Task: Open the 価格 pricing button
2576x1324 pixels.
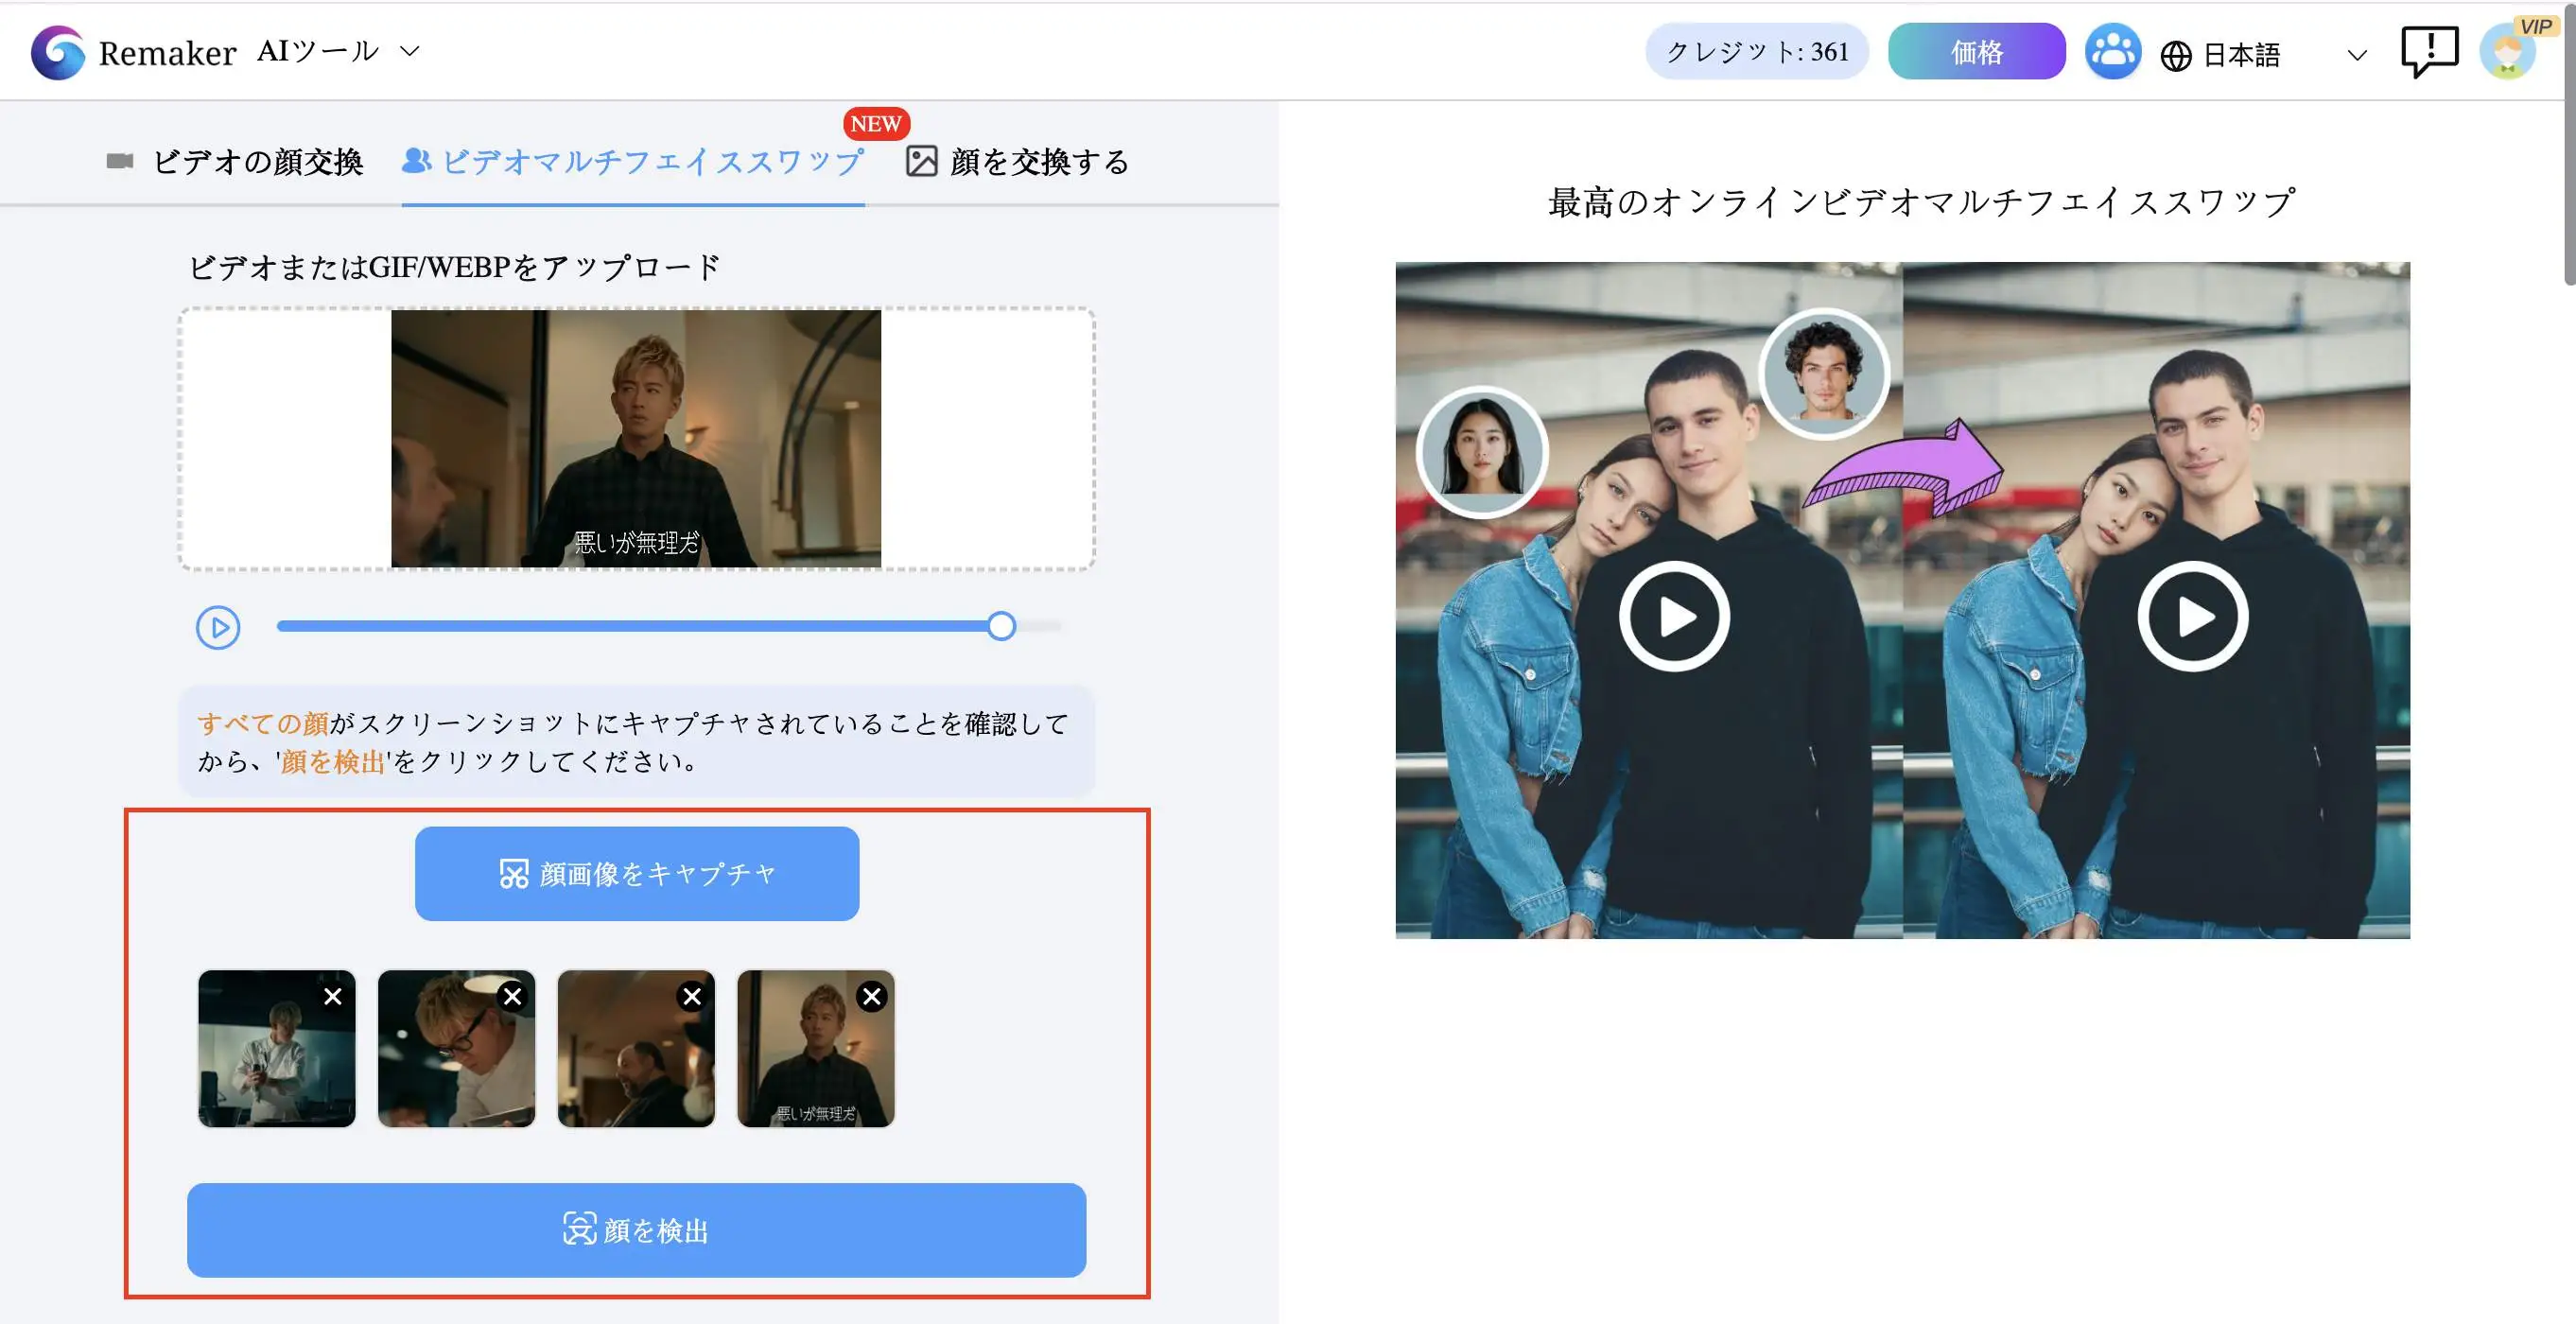Action: point(1976,52)
